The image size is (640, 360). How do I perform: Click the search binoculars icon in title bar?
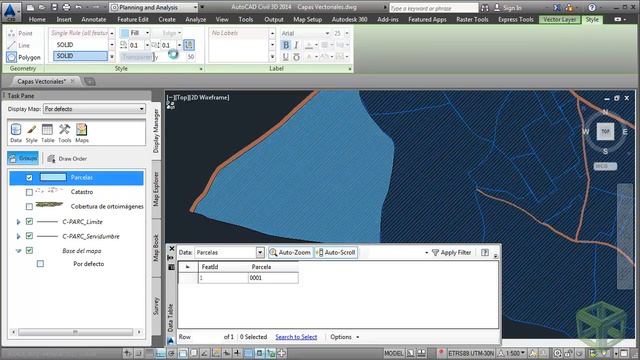pyautogui.click(x=484, y=8)
